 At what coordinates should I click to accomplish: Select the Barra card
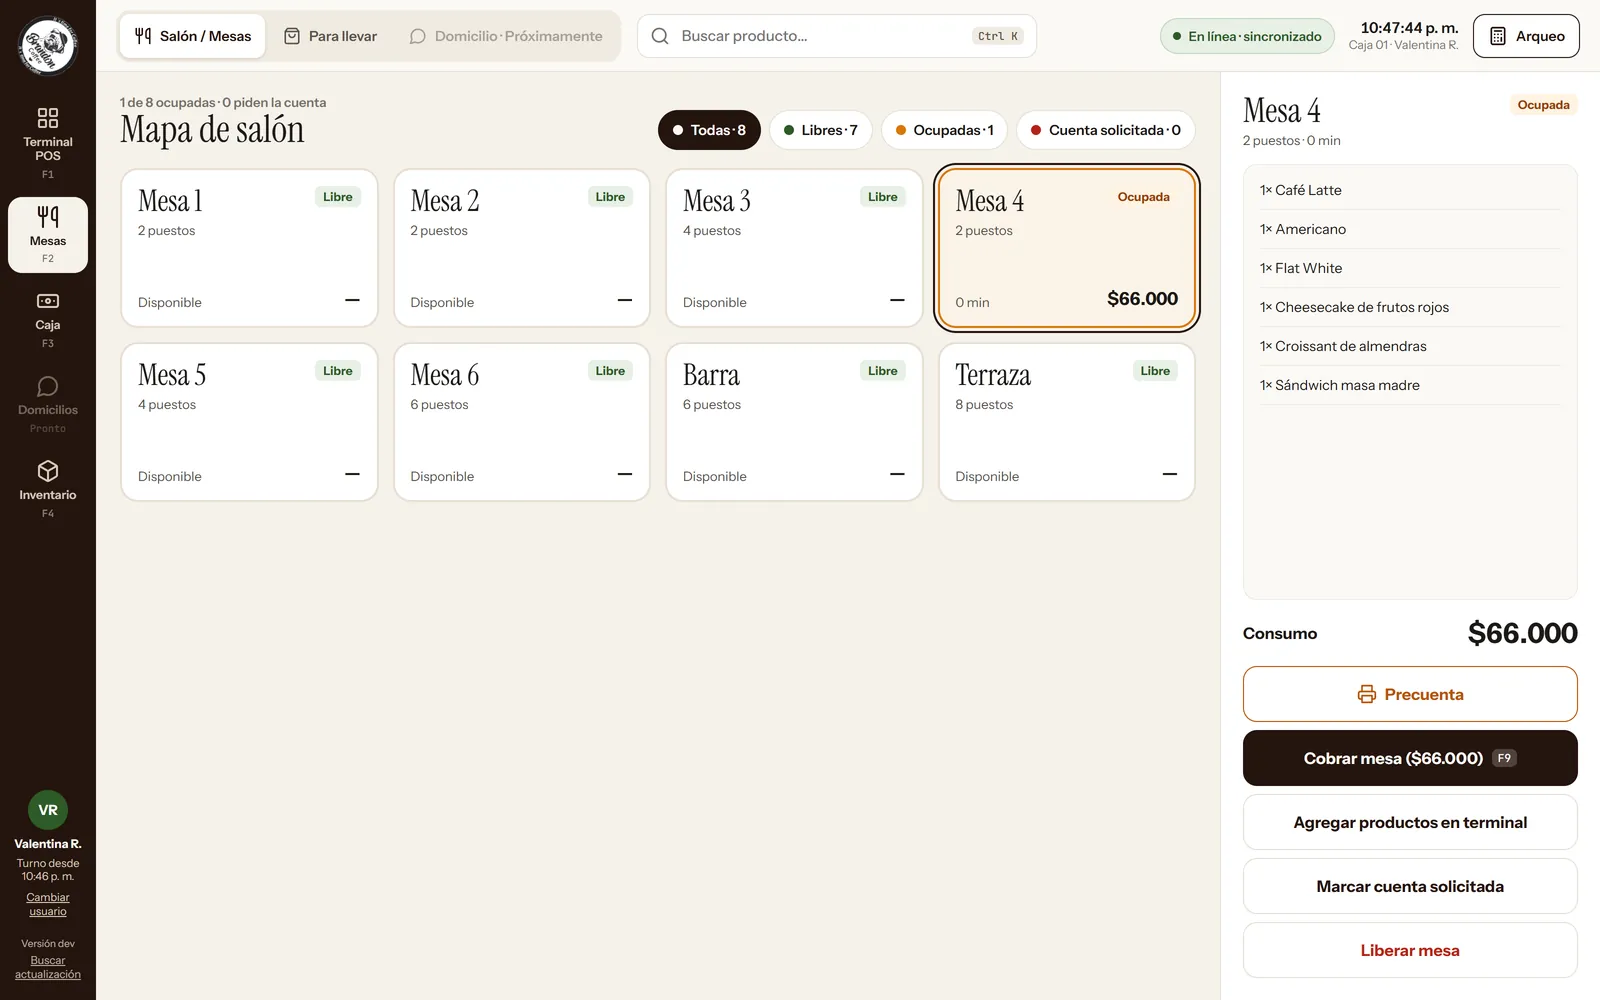coord(794,422)
